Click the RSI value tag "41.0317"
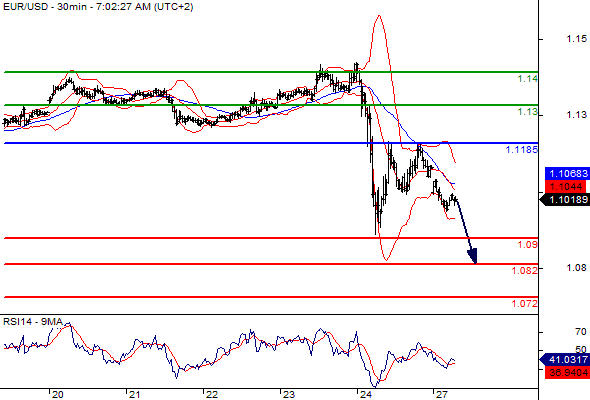Image resolution: width=590 pixels, height=400 pixels. tap(566, 359)
